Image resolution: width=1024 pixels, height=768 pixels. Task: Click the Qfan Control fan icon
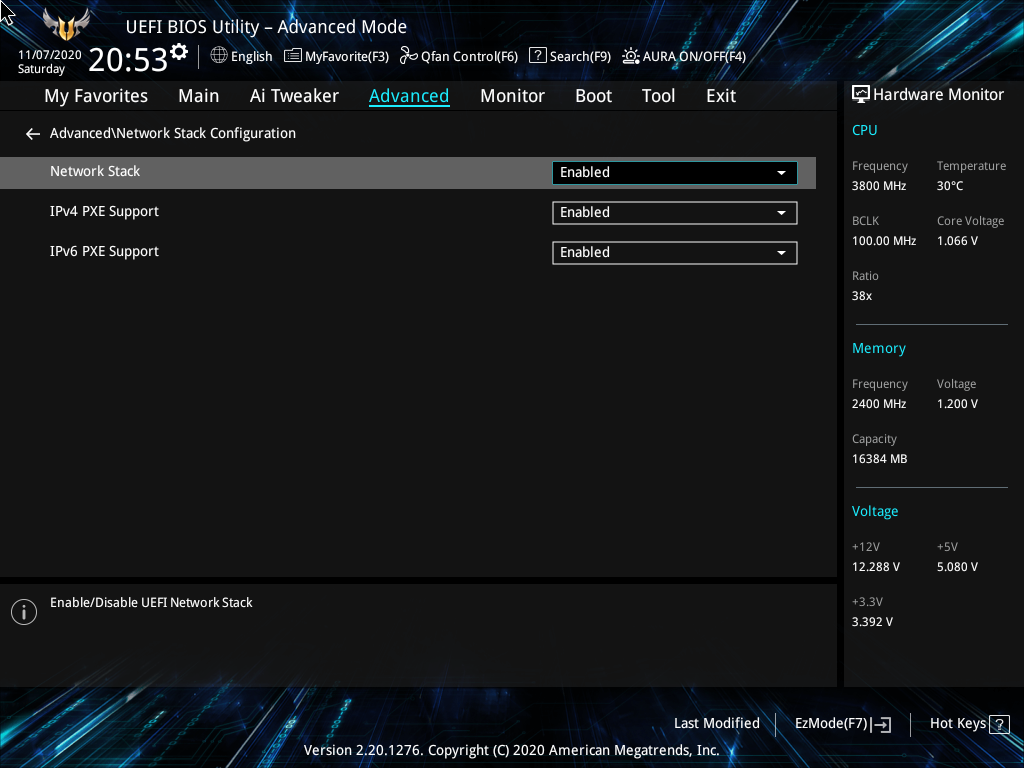pos(409,56)
